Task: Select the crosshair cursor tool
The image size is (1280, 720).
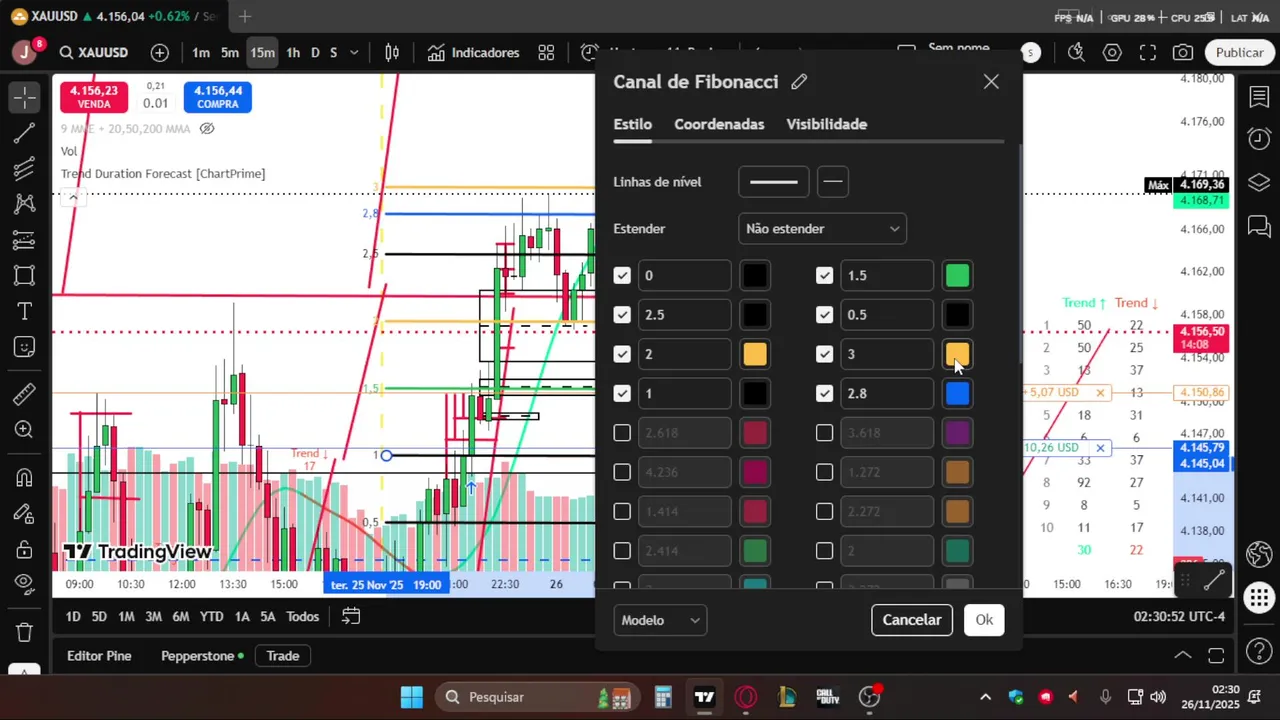Action: click(x=24, y=97)
